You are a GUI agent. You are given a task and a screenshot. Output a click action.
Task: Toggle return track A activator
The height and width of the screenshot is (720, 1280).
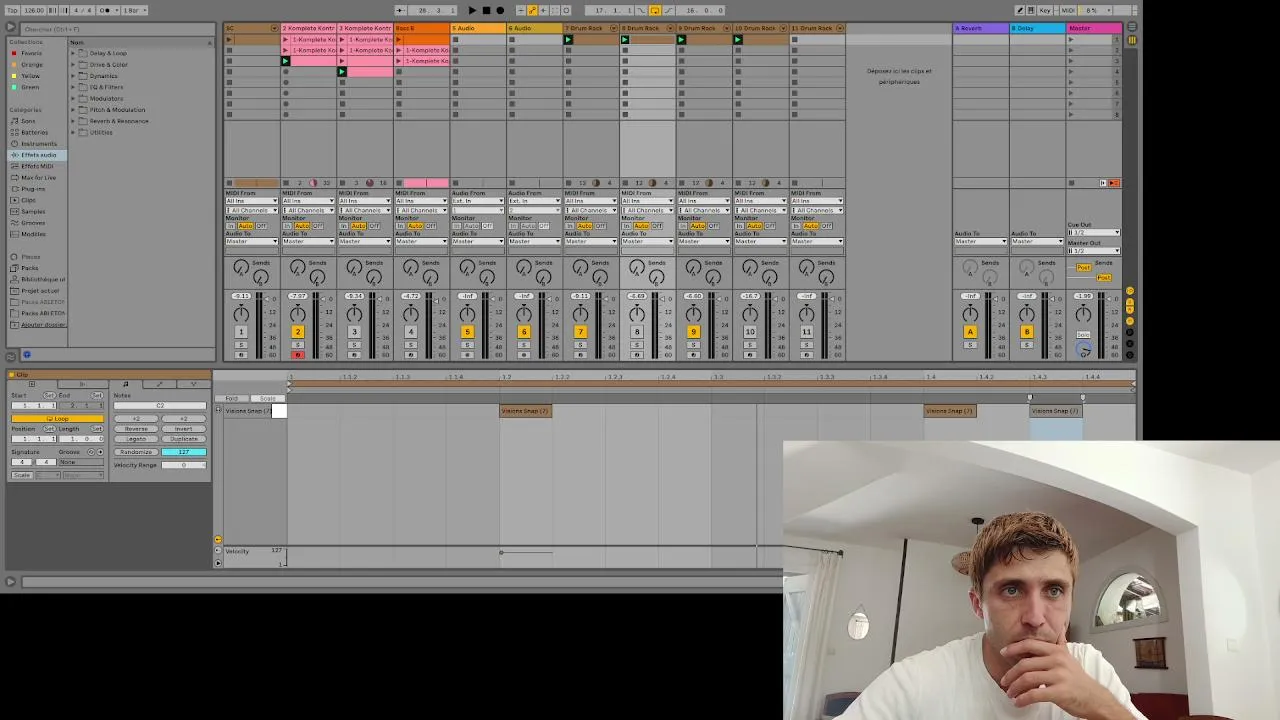pos(970,332)
